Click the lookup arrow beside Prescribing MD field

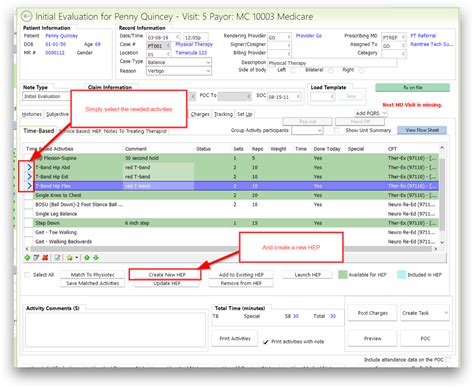(404, 37)
